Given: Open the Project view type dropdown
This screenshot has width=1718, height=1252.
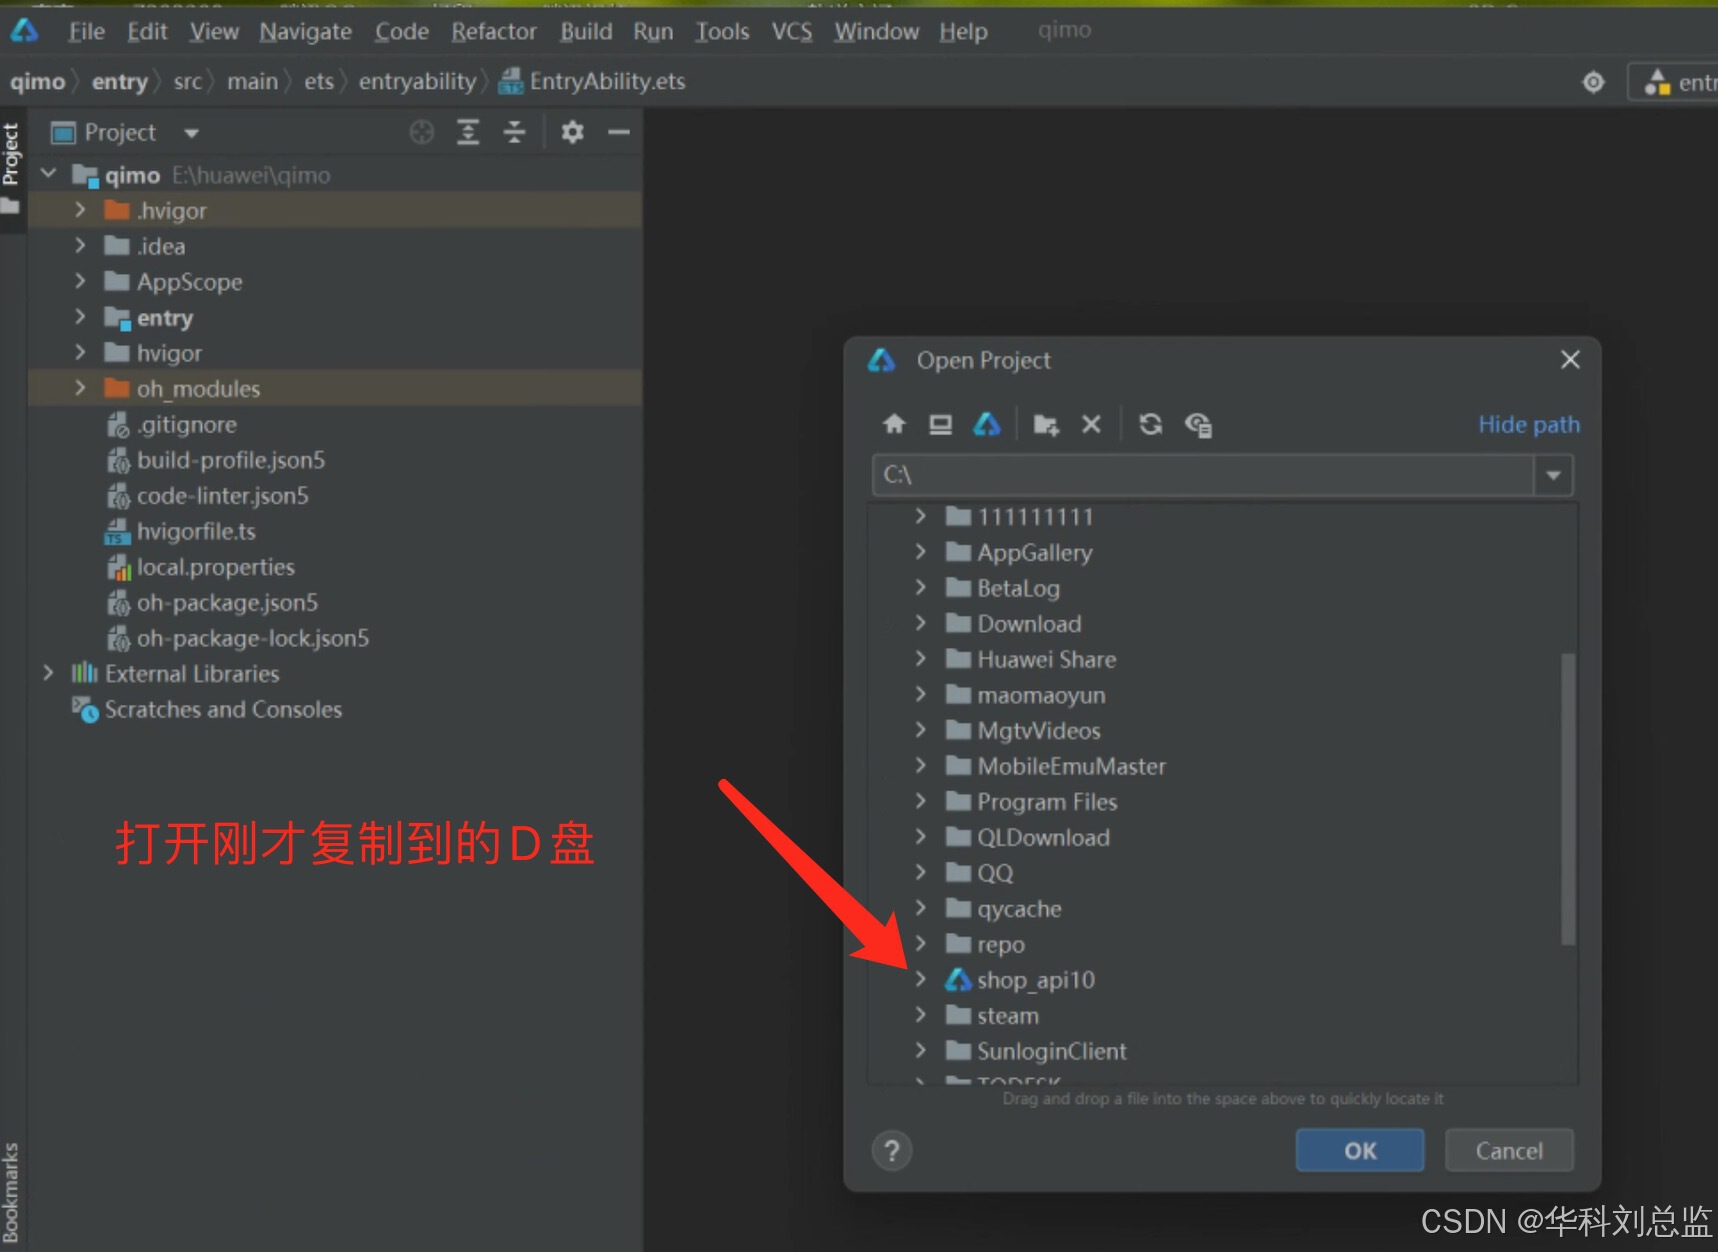Looking at the screenshot, I should click(191, 133).
